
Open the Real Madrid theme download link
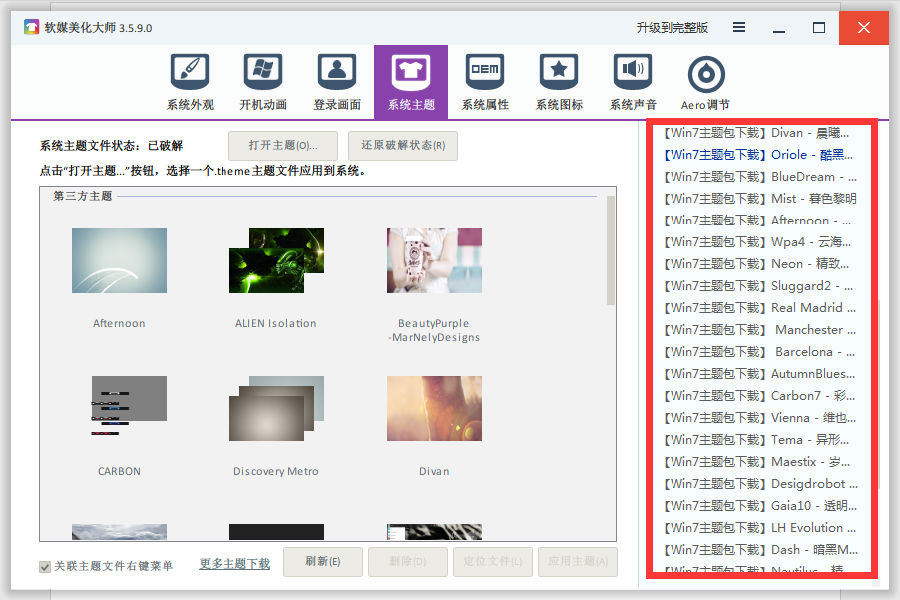pyautogui.click(x=758, y=308)
